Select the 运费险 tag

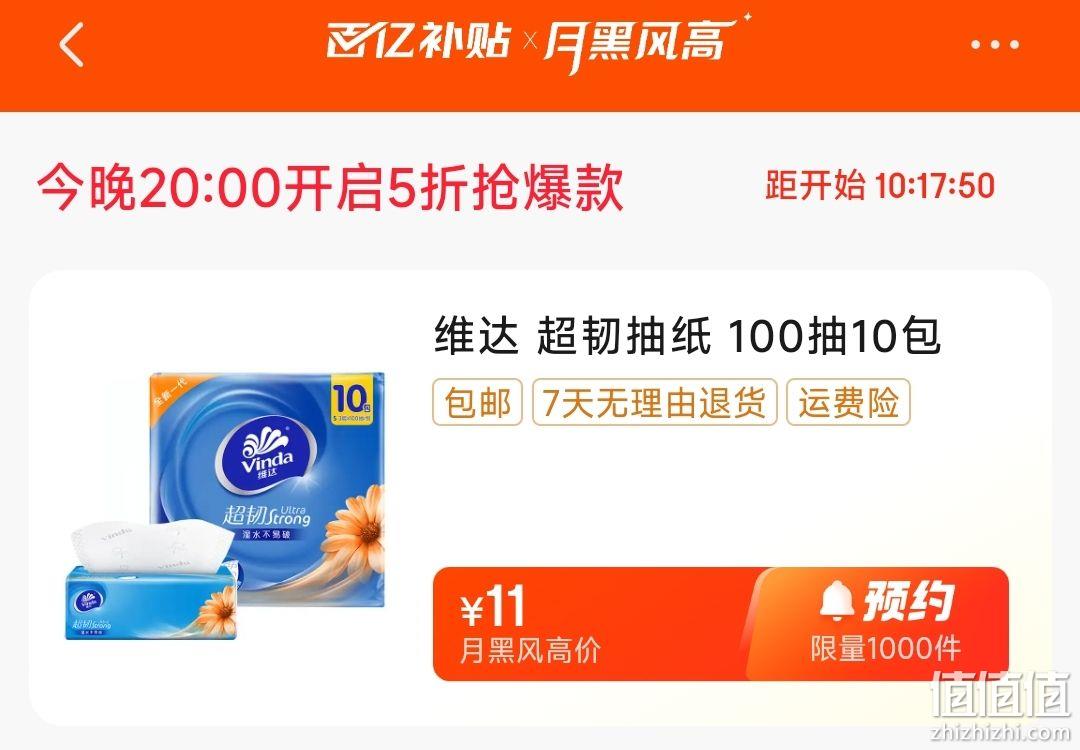[x=849, y=402]
